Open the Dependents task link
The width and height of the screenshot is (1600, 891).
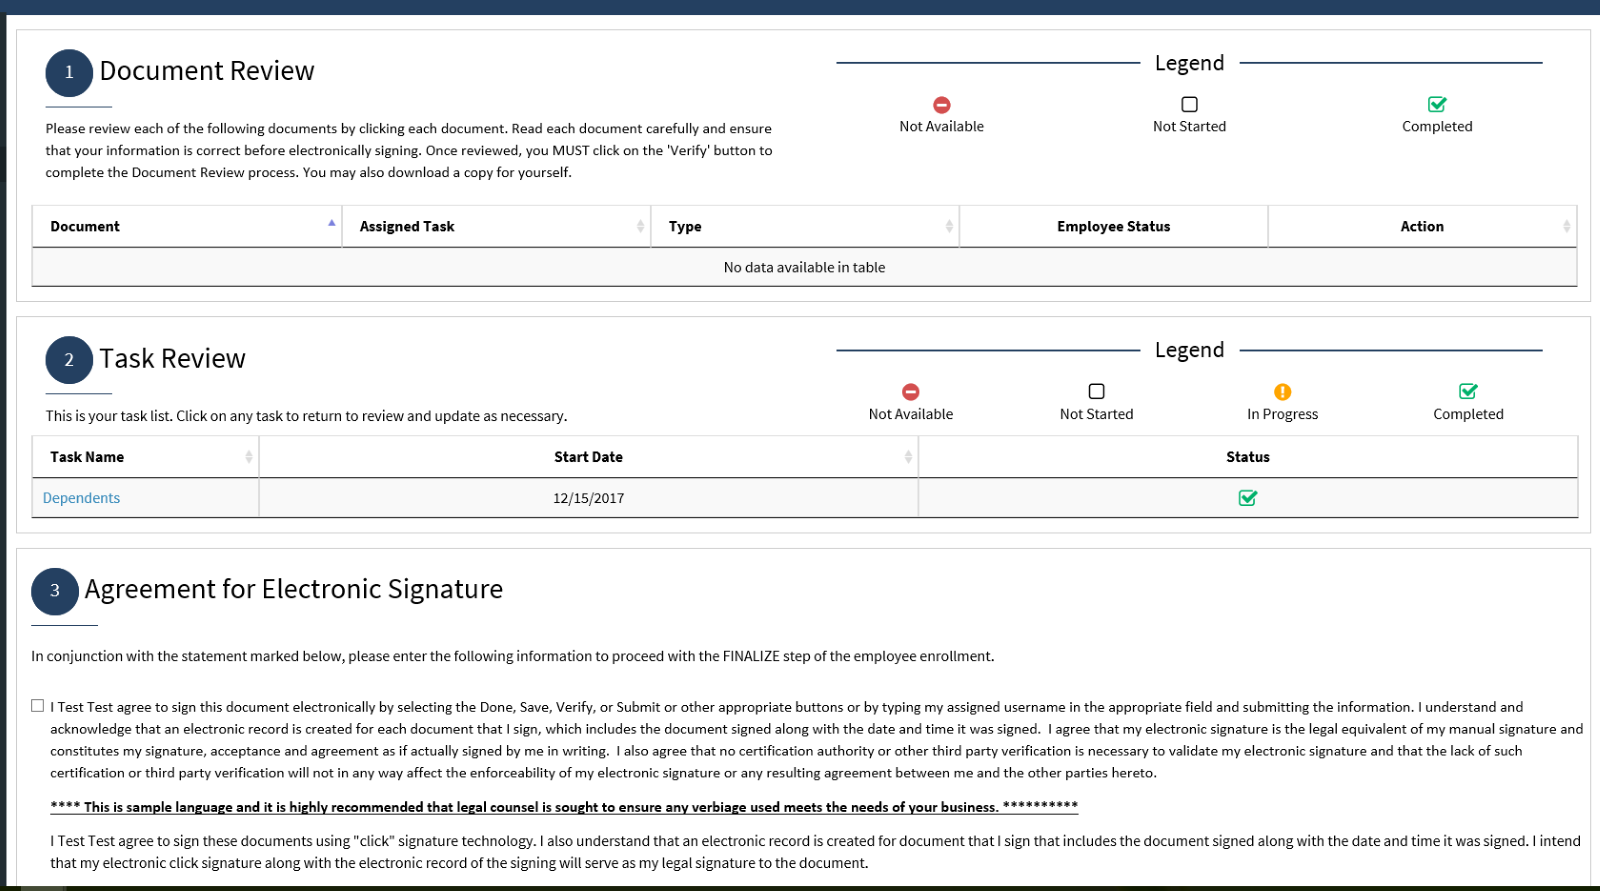[81, 498]
